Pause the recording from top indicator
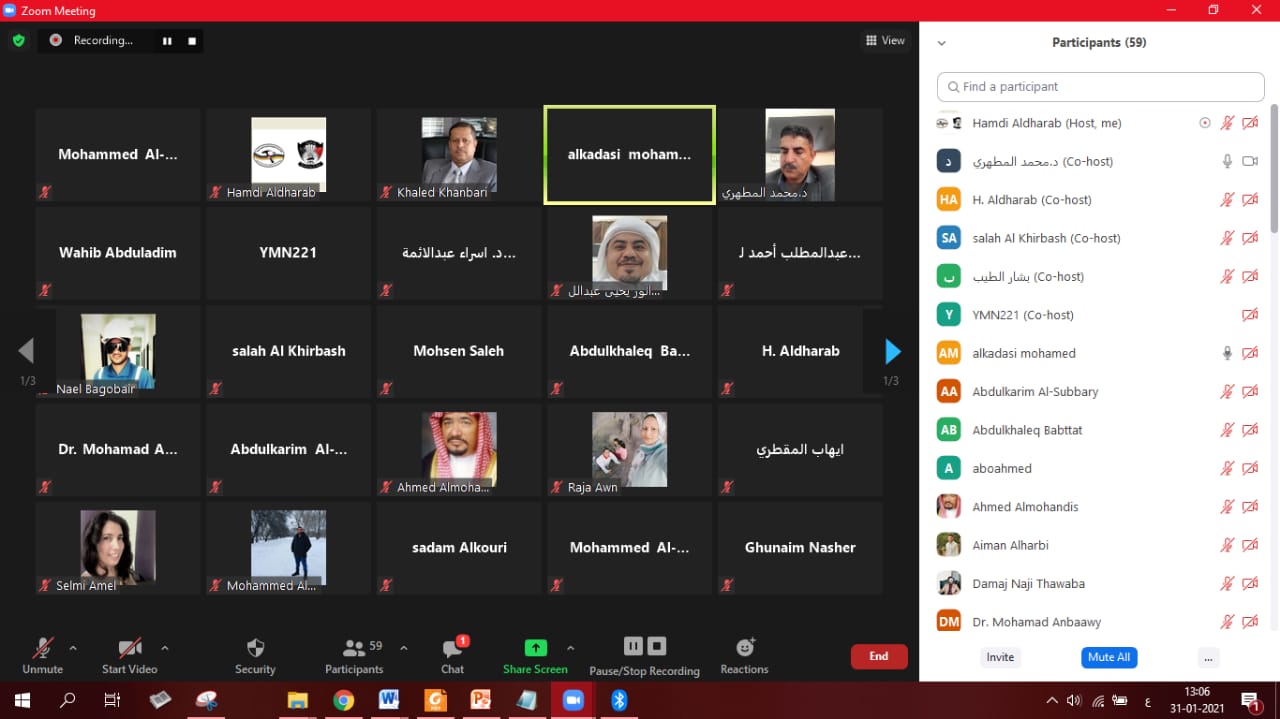The image size is (1280, 719). coord(167,41)
